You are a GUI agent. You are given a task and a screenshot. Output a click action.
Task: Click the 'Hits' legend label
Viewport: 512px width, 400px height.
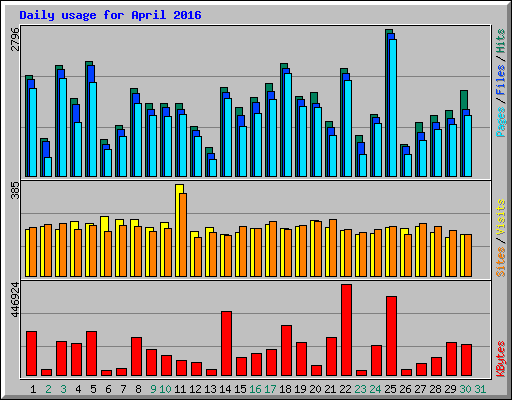501,41
